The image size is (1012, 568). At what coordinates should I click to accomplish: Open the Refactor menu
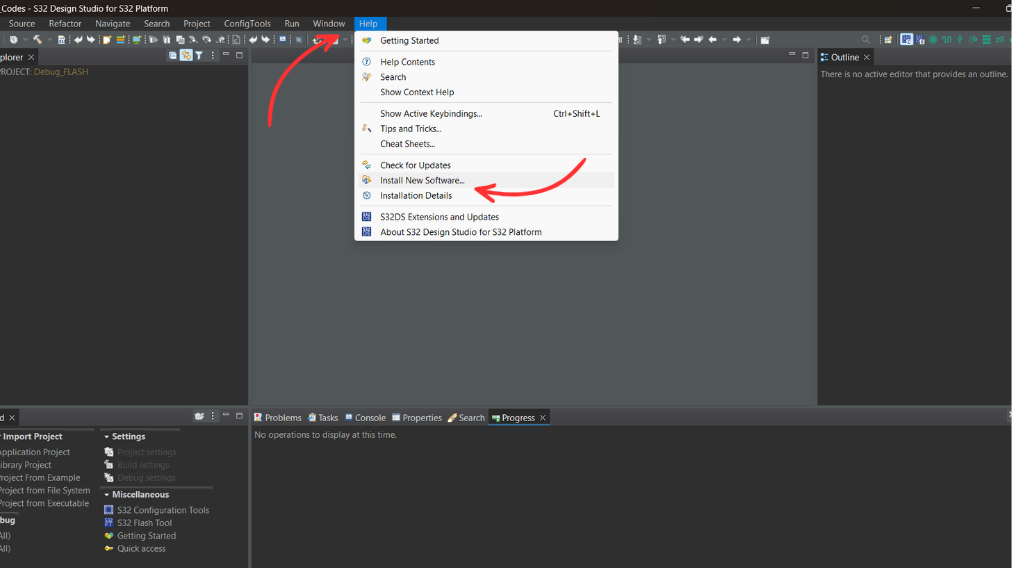(x=65, y=24)
